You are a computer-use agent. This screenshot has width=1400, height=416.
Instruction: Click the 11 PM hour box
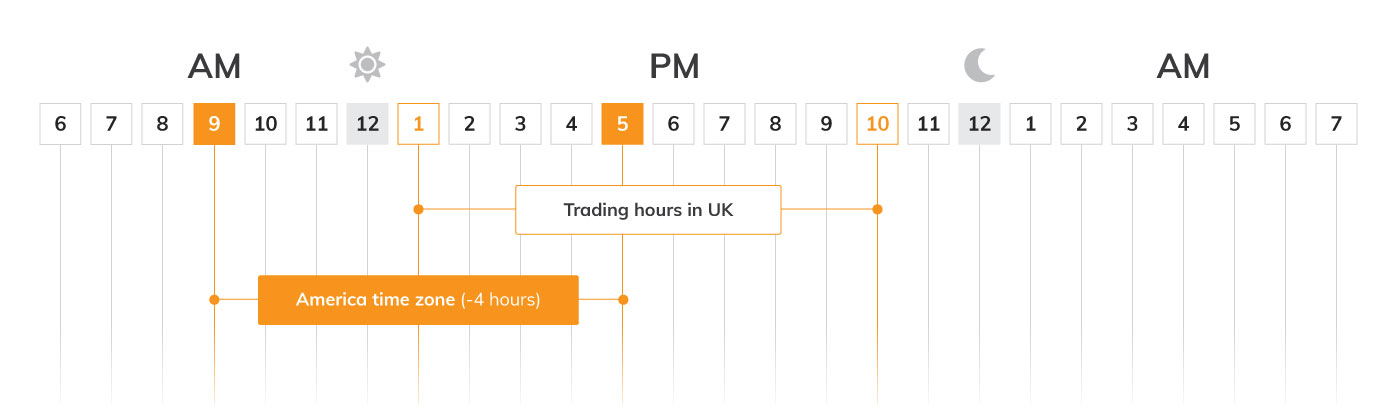click(928, 124)
